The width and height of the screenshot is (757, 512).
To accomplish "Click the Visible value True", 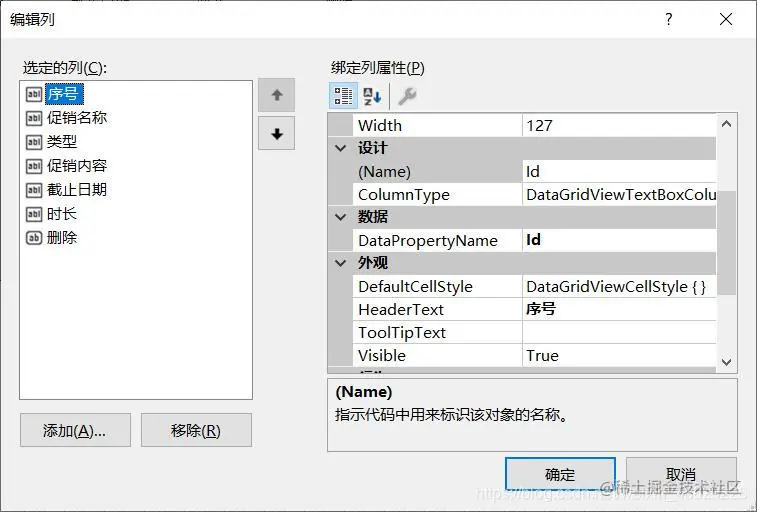I will [619, 356].
